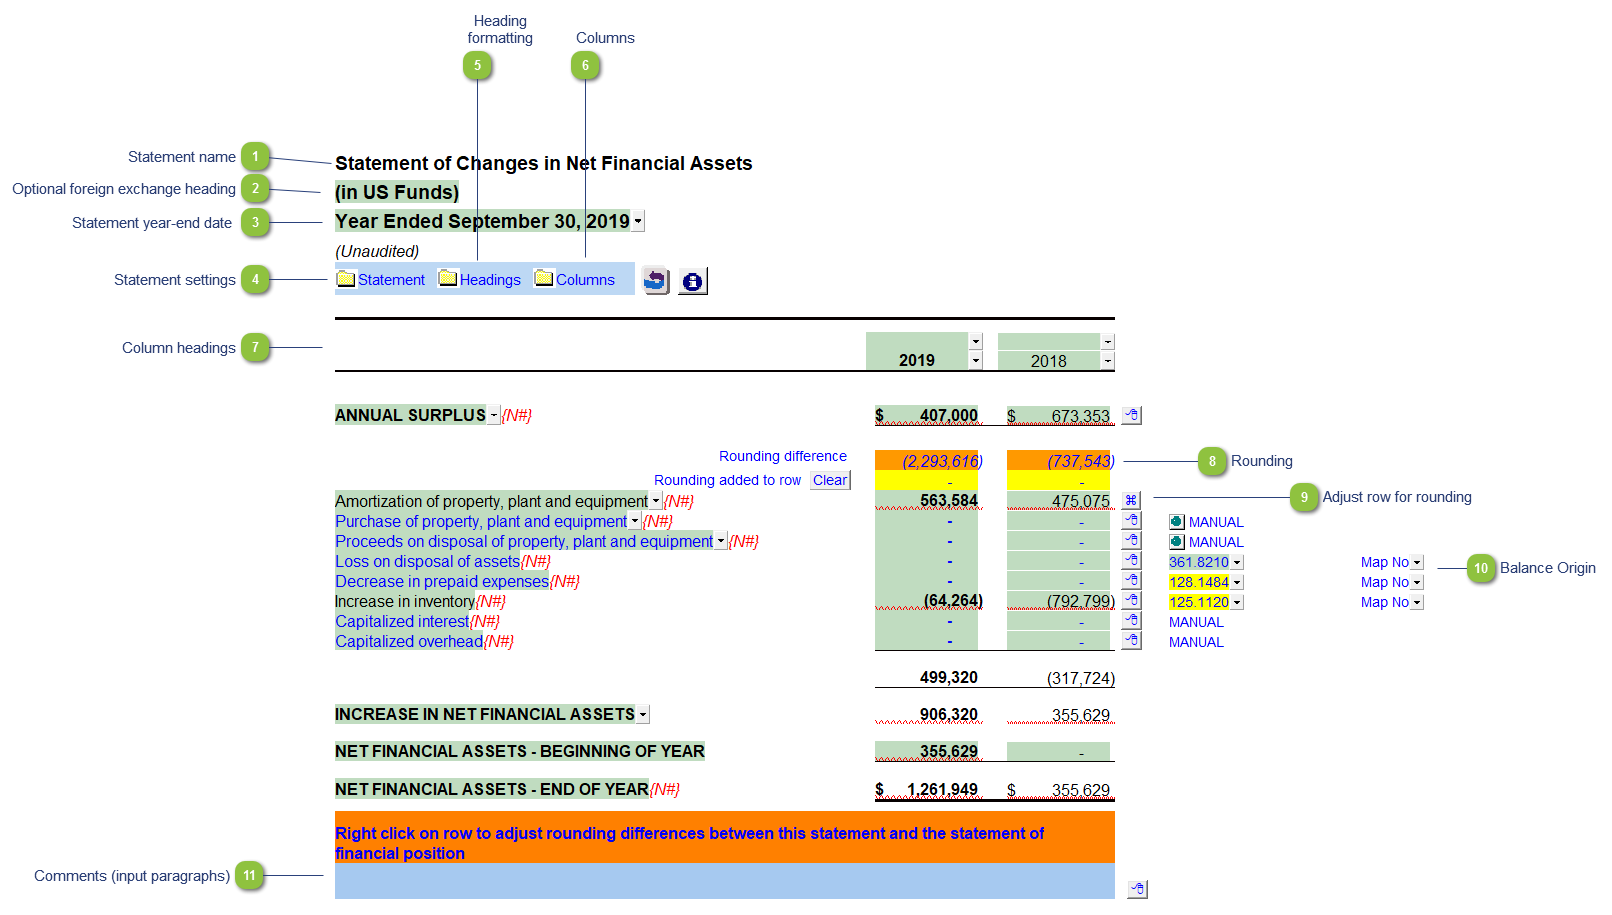
Task: Click the mouse icon on Capitalized overhead row
Action: click(1131, 641)
